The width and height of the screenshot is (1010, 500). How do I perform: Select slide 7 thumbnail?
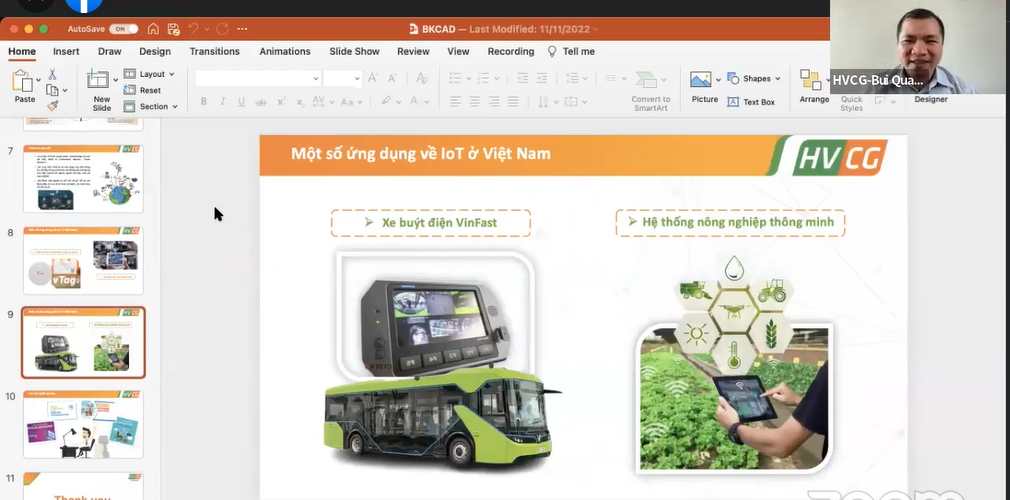click(x=83, y=178)
